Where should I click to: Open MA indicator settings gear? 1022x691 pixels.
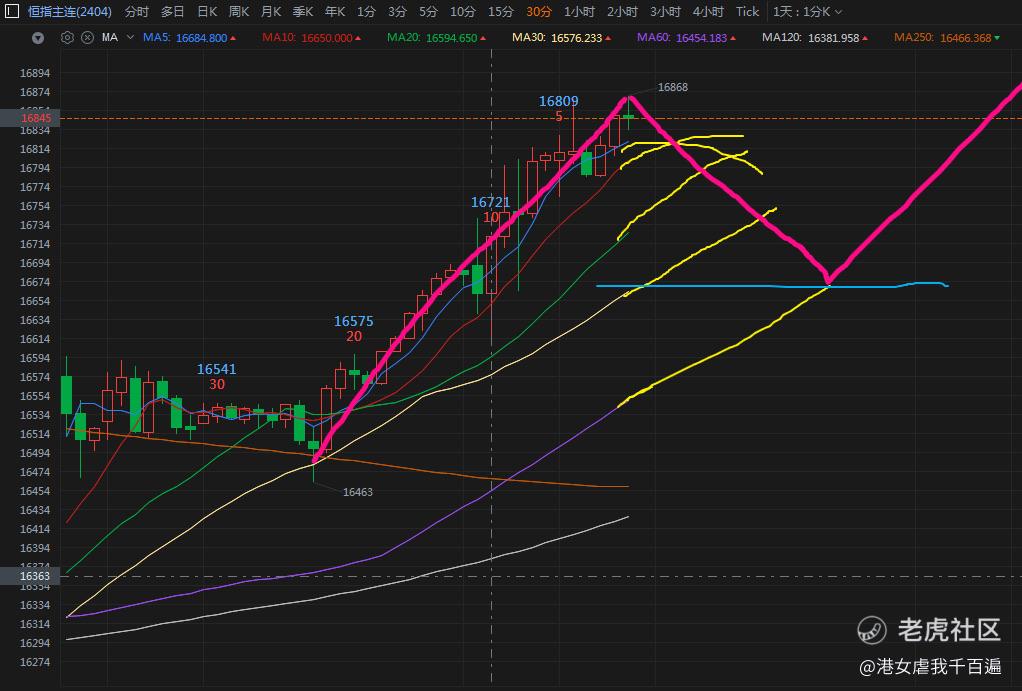coord(67,38)
